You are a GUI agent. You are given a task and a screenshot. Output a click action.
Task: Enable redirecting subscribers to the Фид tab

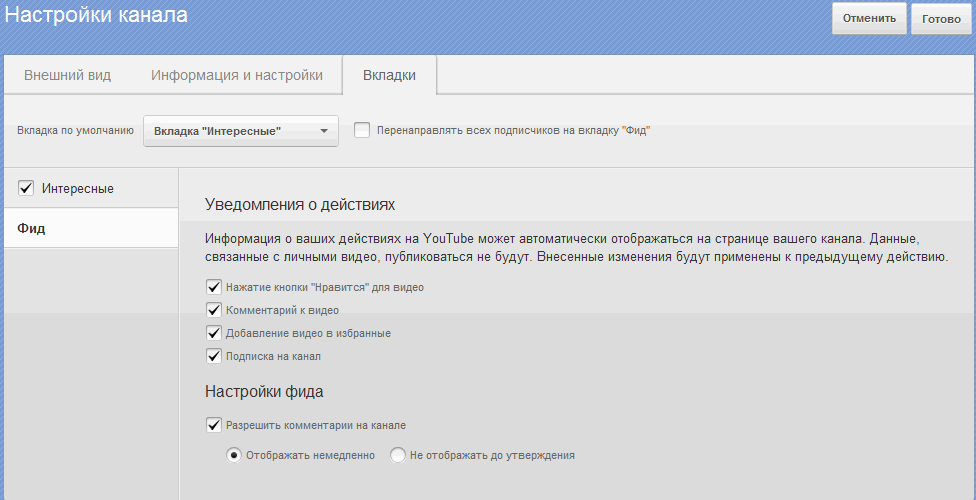point(362,130)
